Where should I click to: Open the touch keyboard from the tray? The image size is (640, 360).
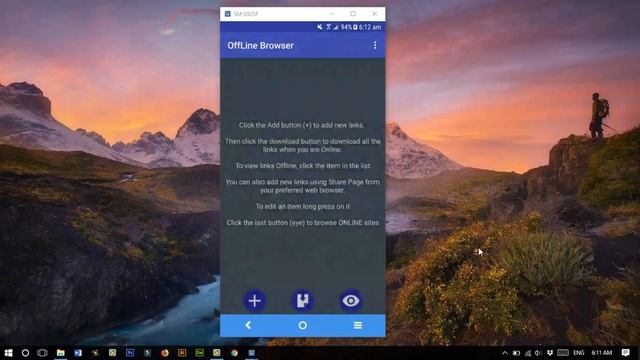coord(563,353)
